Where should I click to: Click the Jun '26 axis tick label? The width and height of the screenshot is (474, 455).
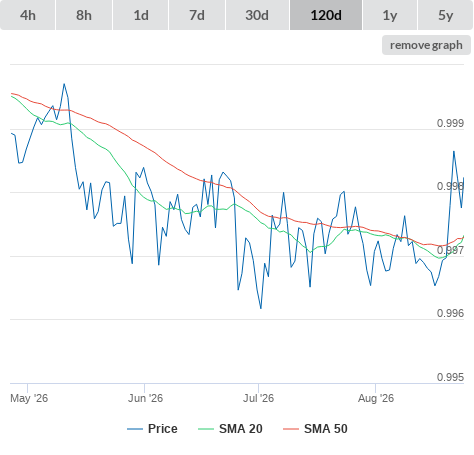pyautogui.click(x=145, y=398)
